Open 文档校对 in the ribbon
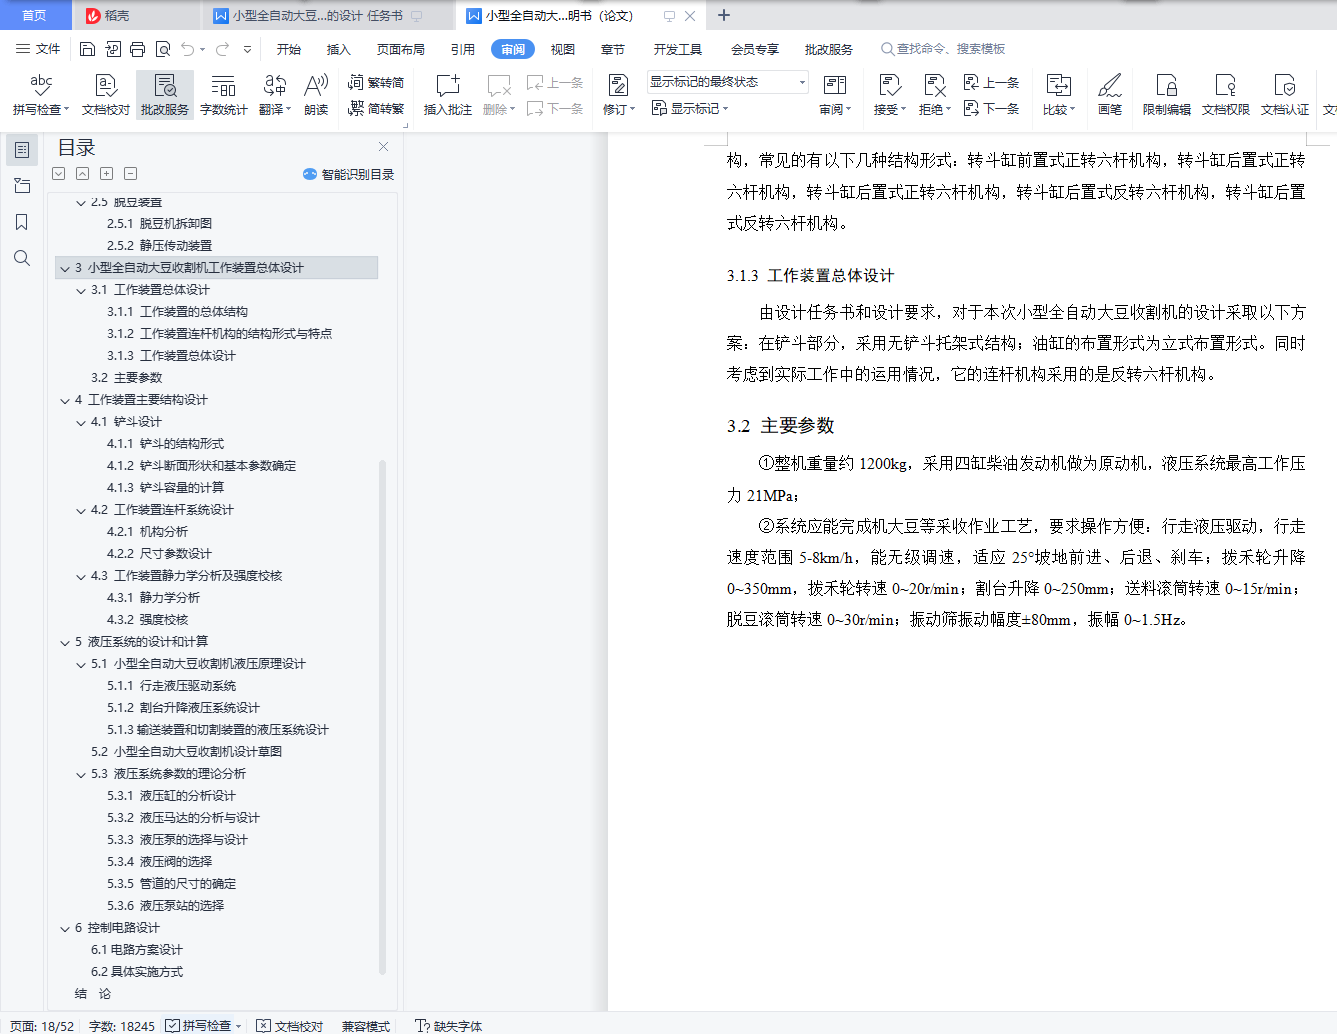Image resolution: width=1337 pixels, height=1034 pixels. coord(106,95)
